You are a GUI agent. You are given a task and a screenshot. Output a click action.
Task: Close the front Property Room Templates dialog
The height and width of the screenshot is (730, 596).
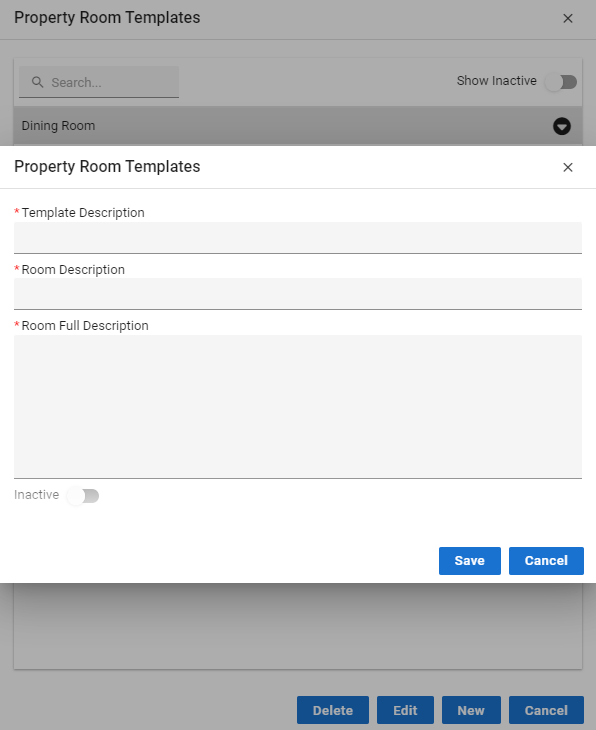tap(568, 167)
